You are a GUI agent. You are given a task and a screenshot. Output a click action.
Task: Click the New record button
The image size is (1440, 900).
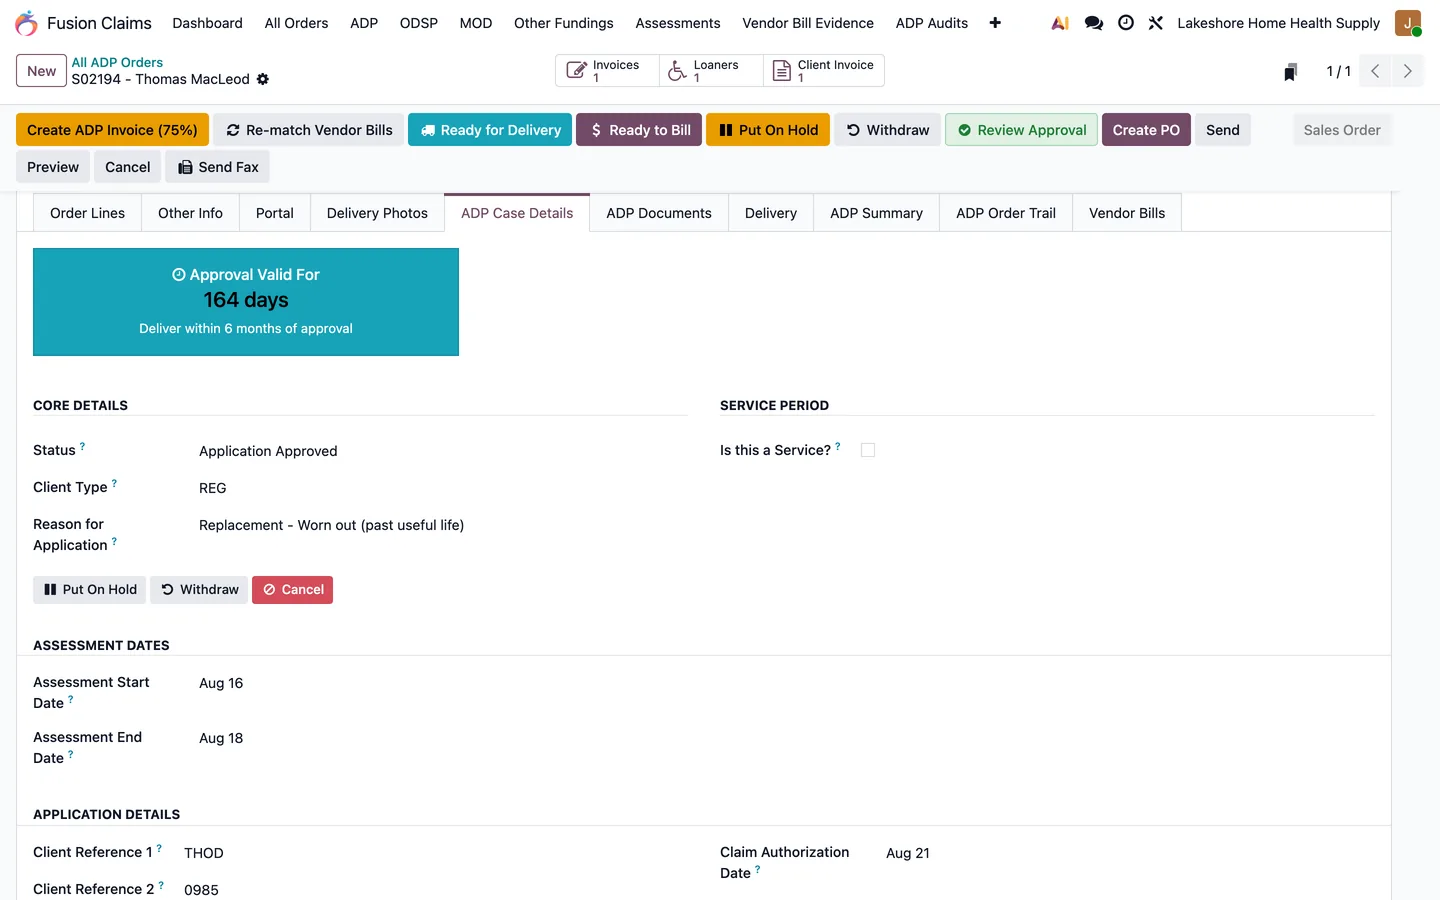[41, 71]
